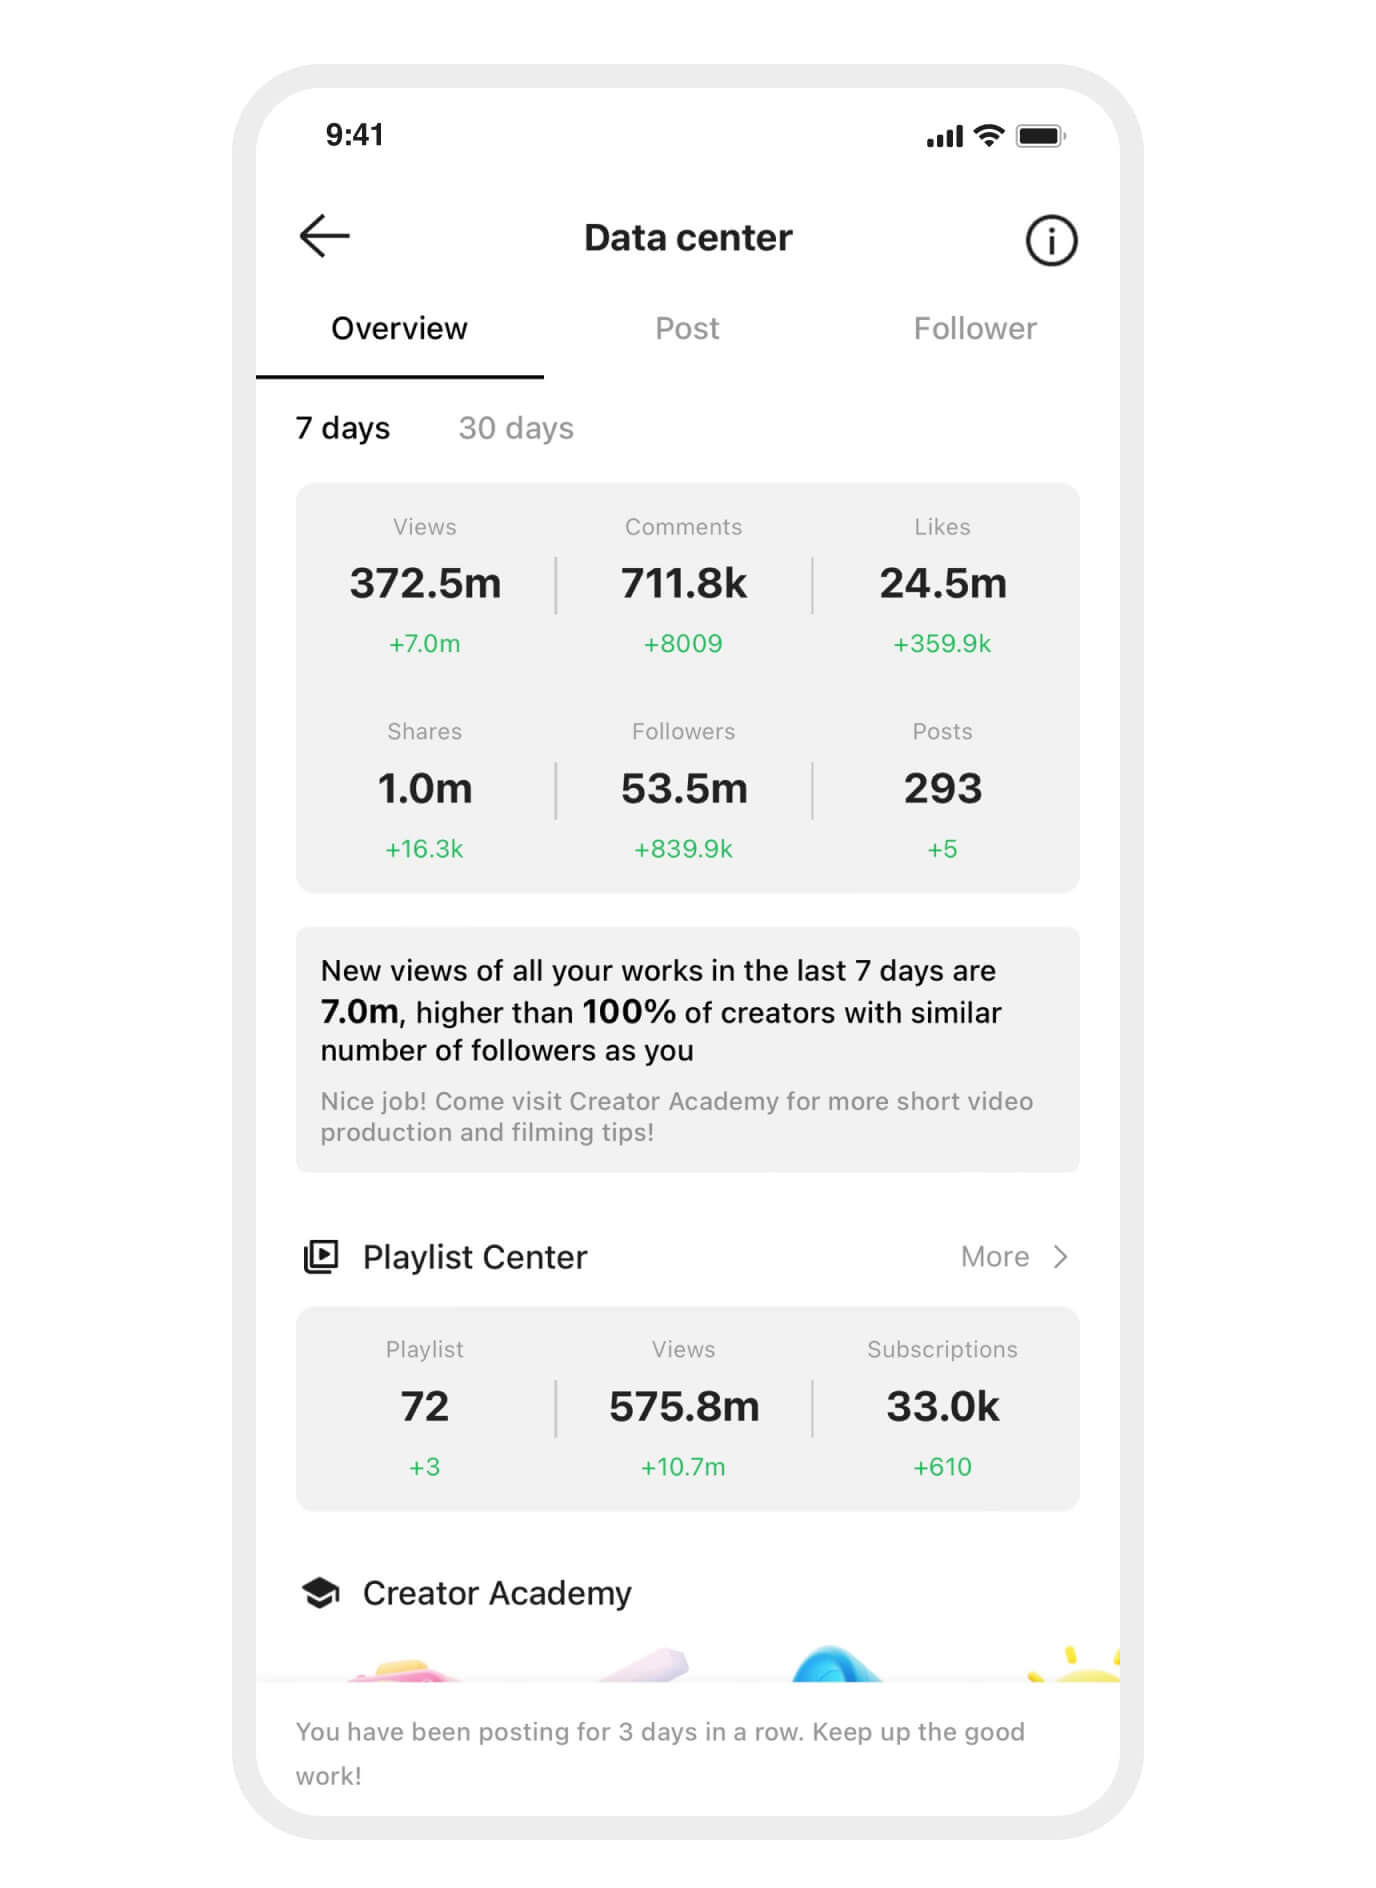Tap the back arrow icon
This screenshot has height=1888, width=1376.
click(x=324, y=237)
